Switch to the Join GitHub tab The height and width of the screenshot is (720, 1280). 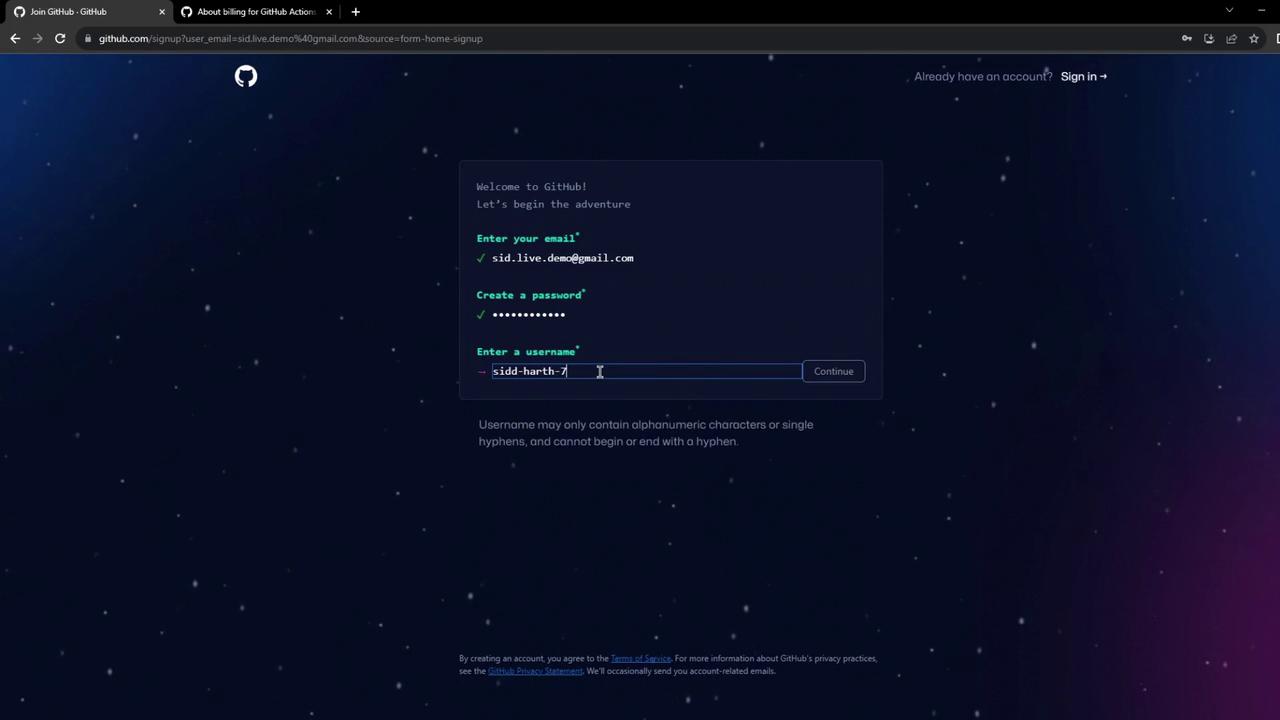pyautogui.click(x=86, y=12)
